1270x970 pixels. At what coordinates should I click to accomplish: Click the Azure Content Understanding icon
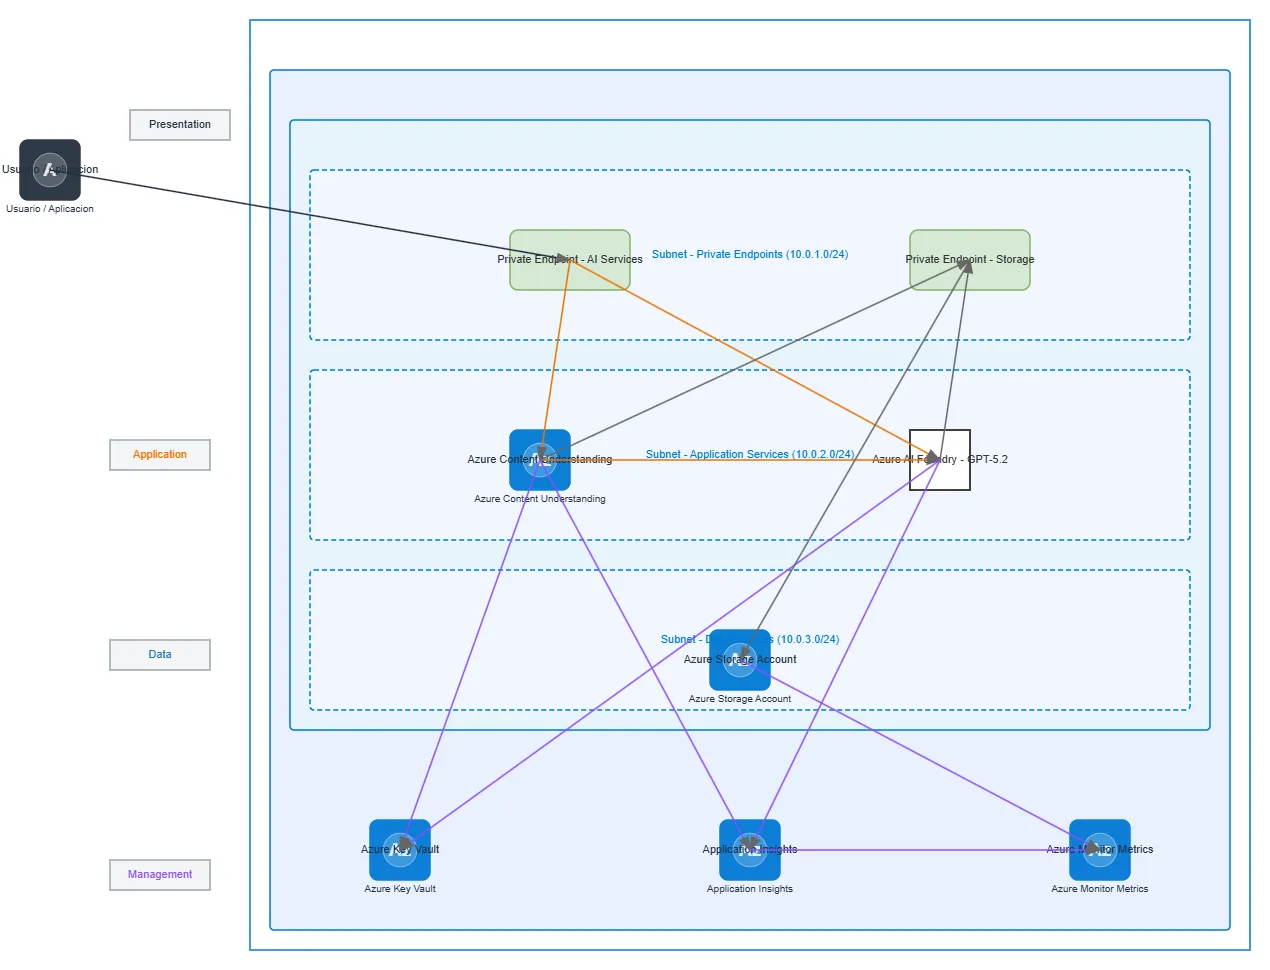[540, 460]
